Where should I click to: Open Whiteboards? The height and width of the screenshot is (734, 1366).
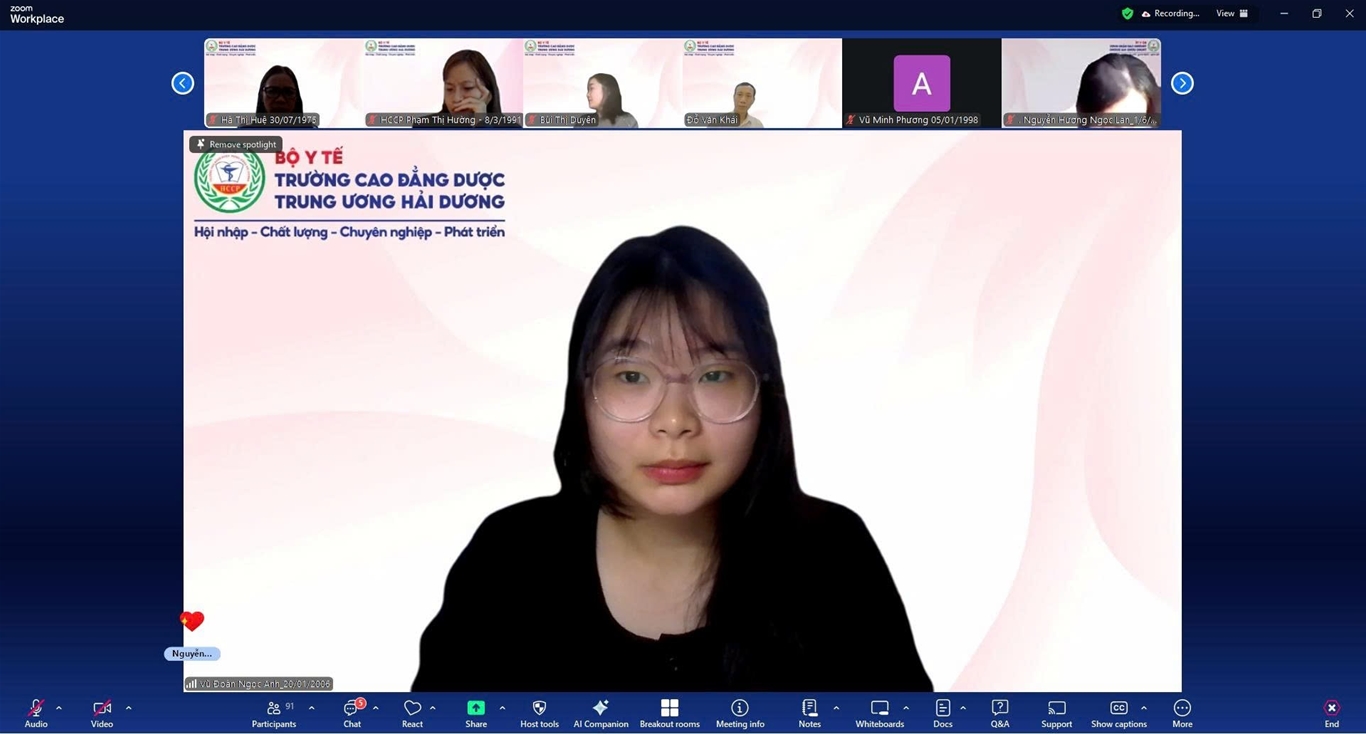[x=879, y=713]
